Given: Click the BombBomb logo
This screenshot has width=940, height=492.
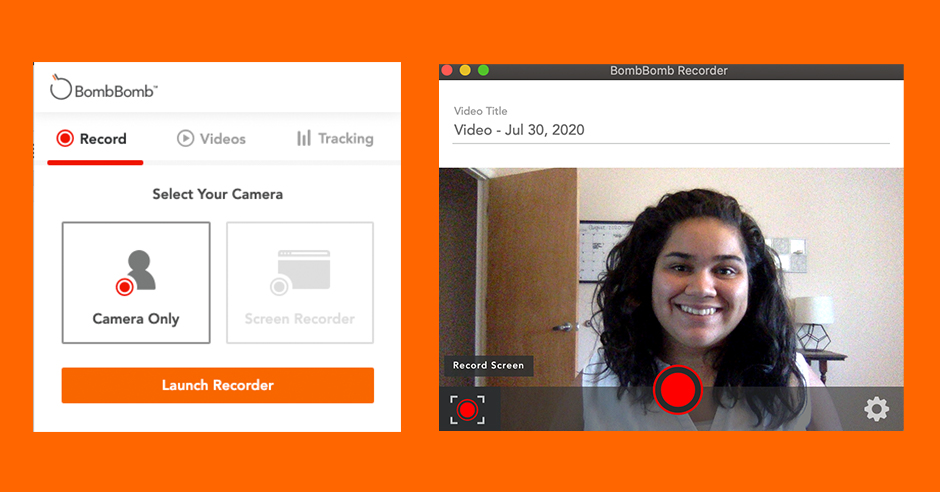Looking at the screenshot, I should (103, 89).
